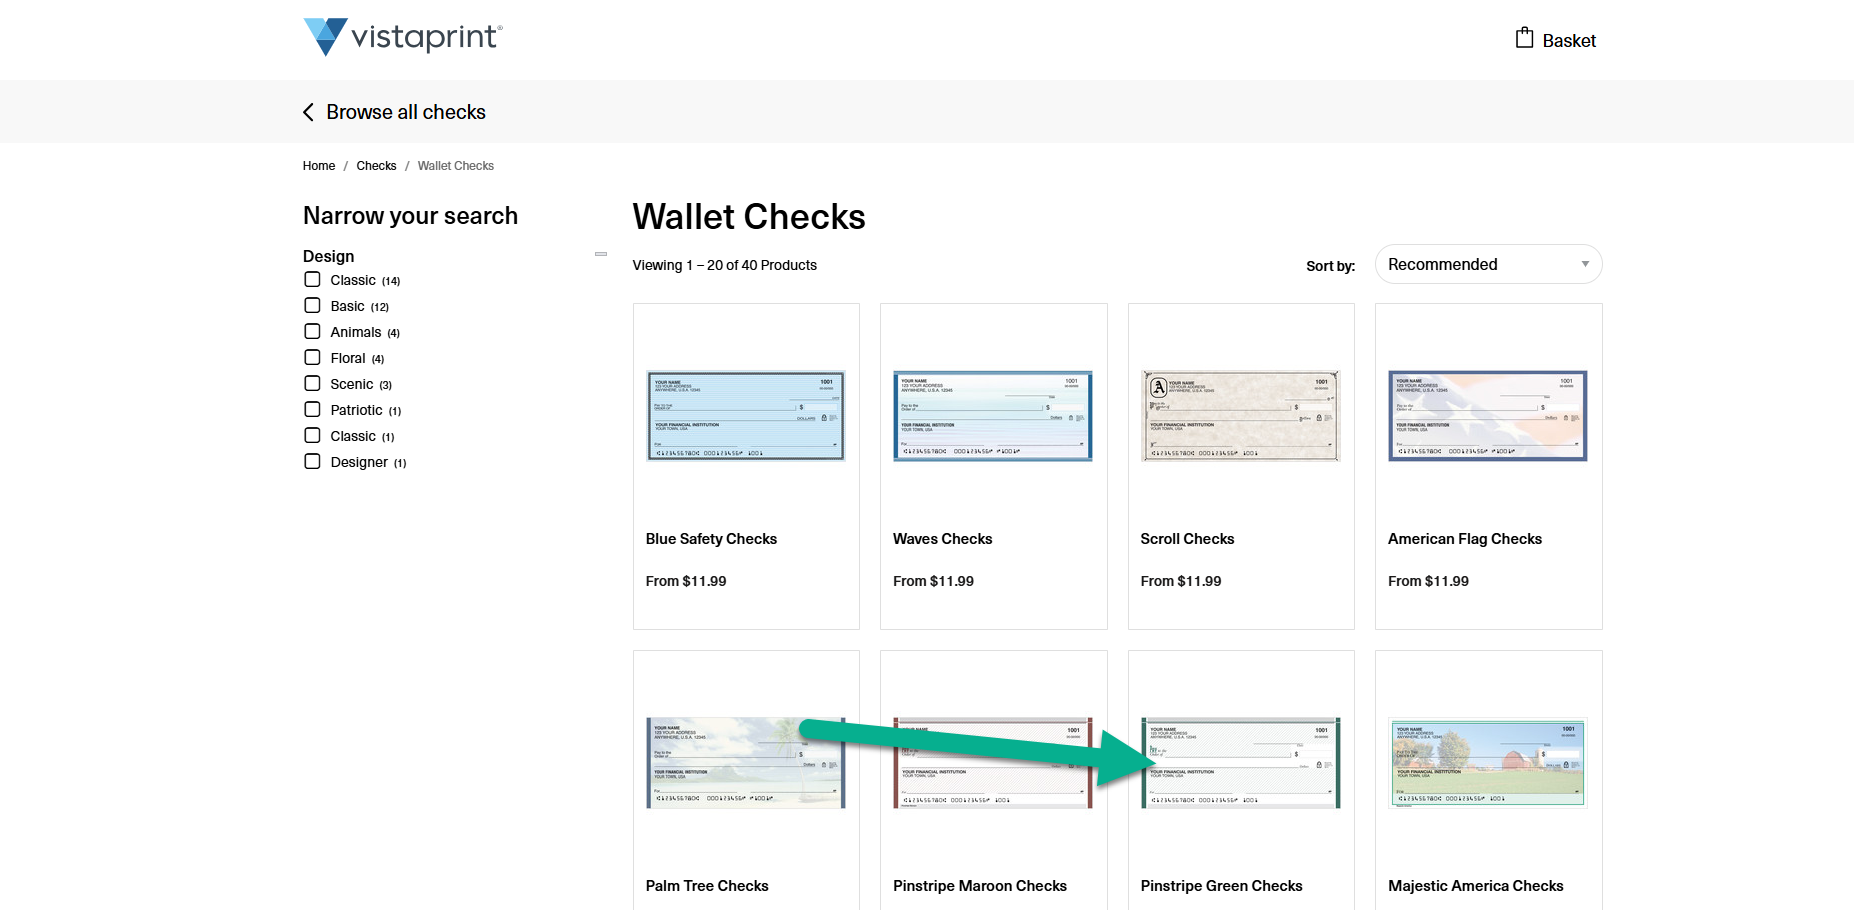1854x910 pixels.
Task: Click American Flag Checks title
Action: [x=1465, y=539]
